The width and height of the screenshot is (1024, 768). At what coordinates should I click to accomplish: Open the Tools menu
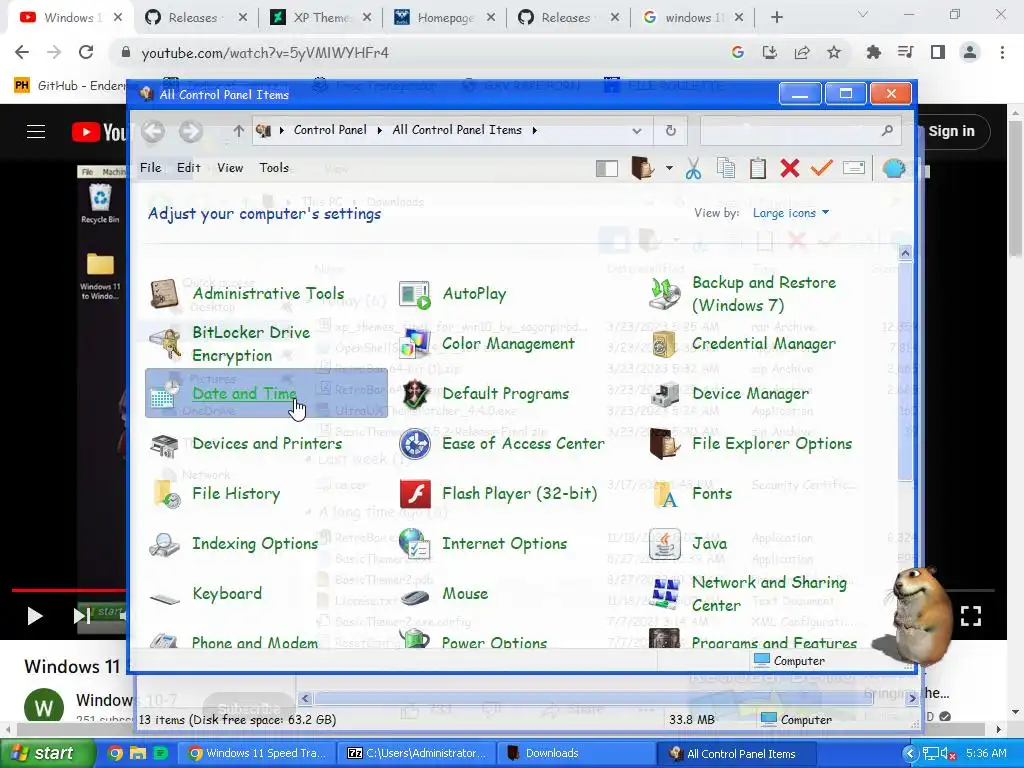coord(274,168)
